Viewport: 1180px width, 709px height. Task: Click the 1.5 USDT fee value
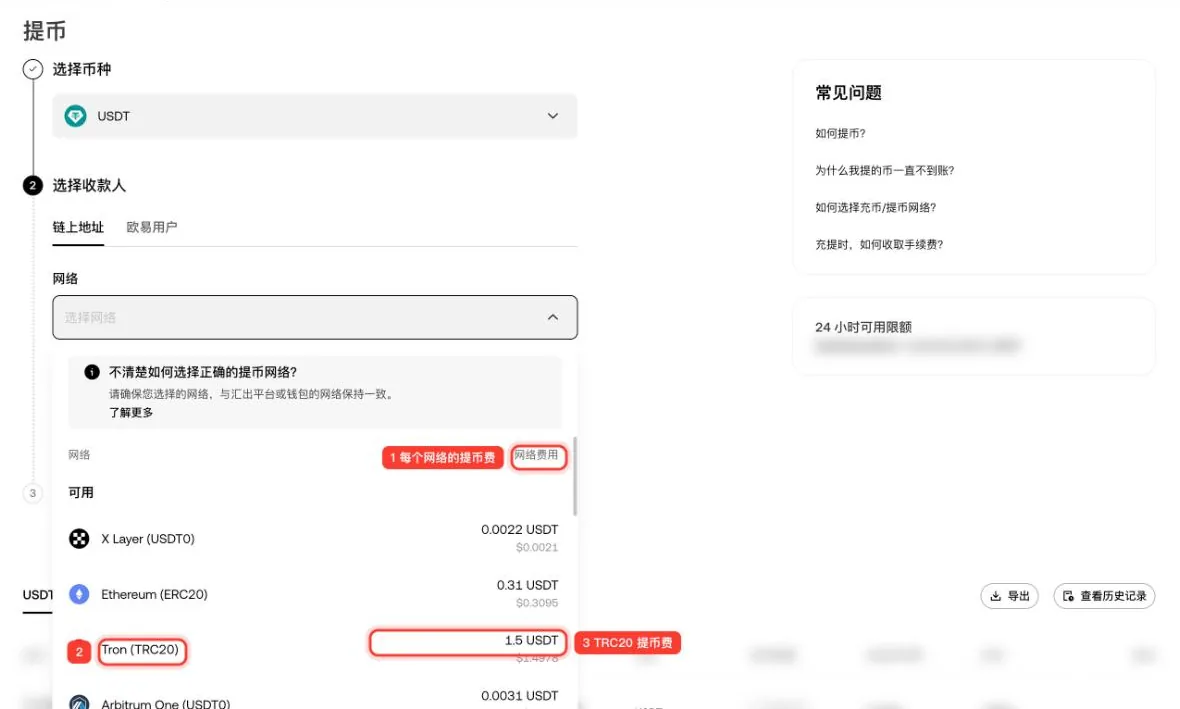pos(531,641)
